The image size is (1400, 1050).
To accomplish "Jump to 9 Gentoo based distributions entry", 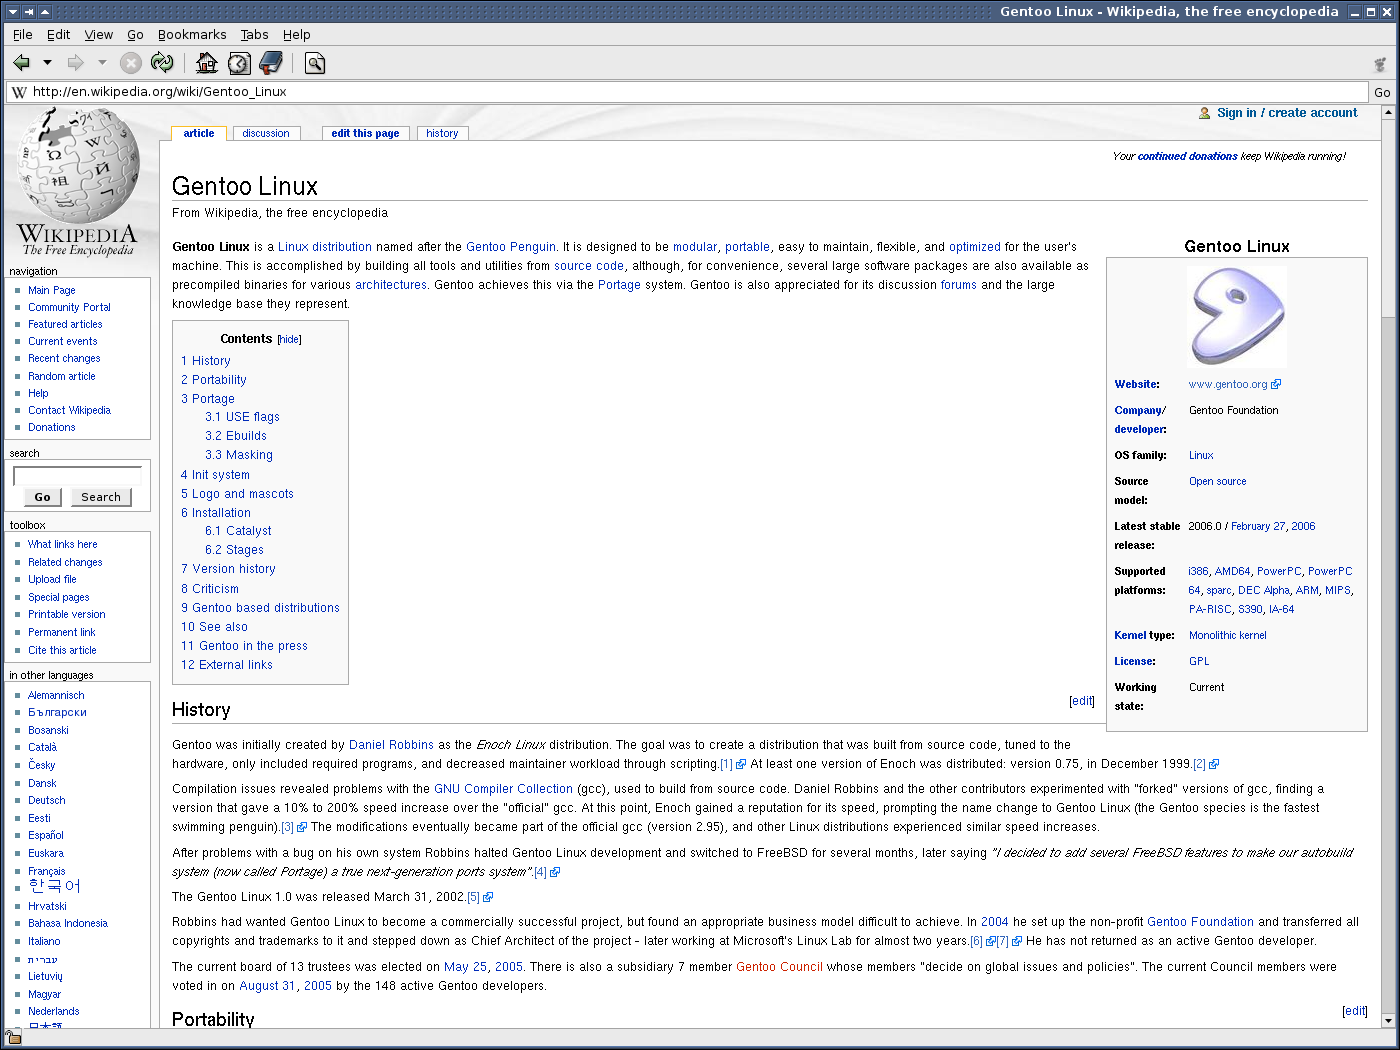I will pyautogui.click(x=260, y=608).
